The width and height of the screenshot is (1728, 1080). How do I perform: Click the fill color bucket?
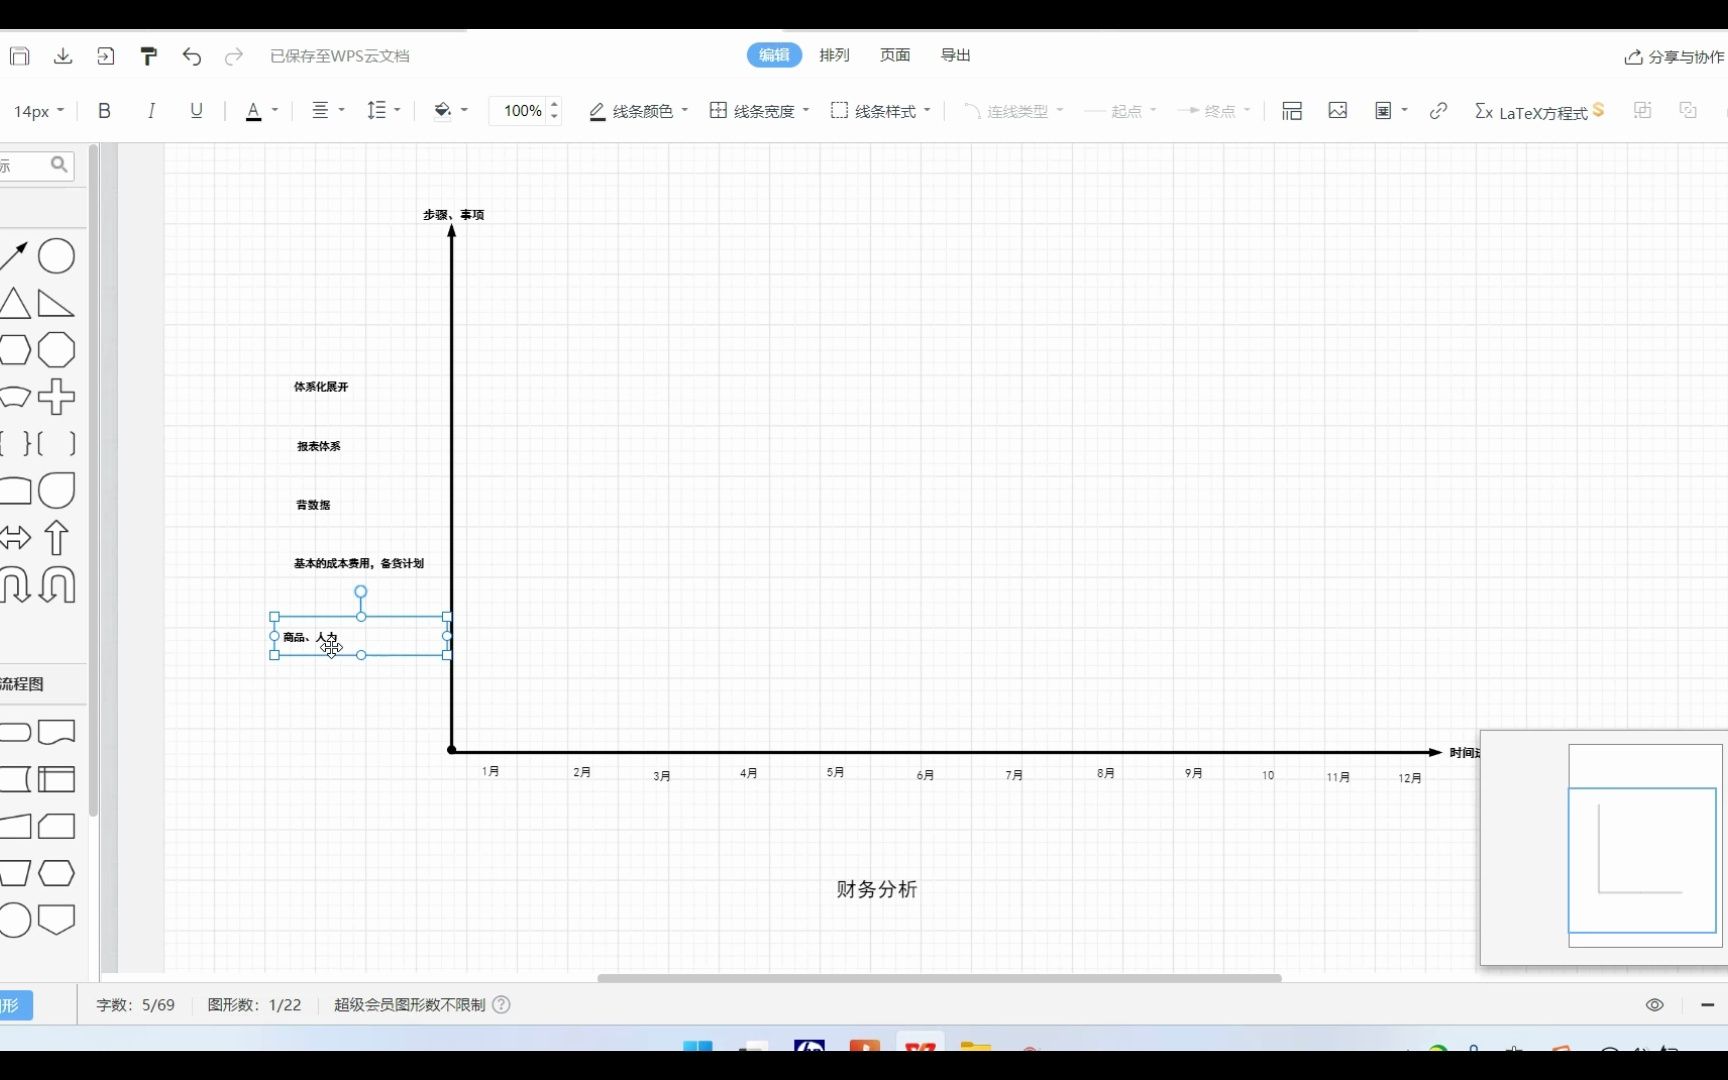tap(442, 110)
